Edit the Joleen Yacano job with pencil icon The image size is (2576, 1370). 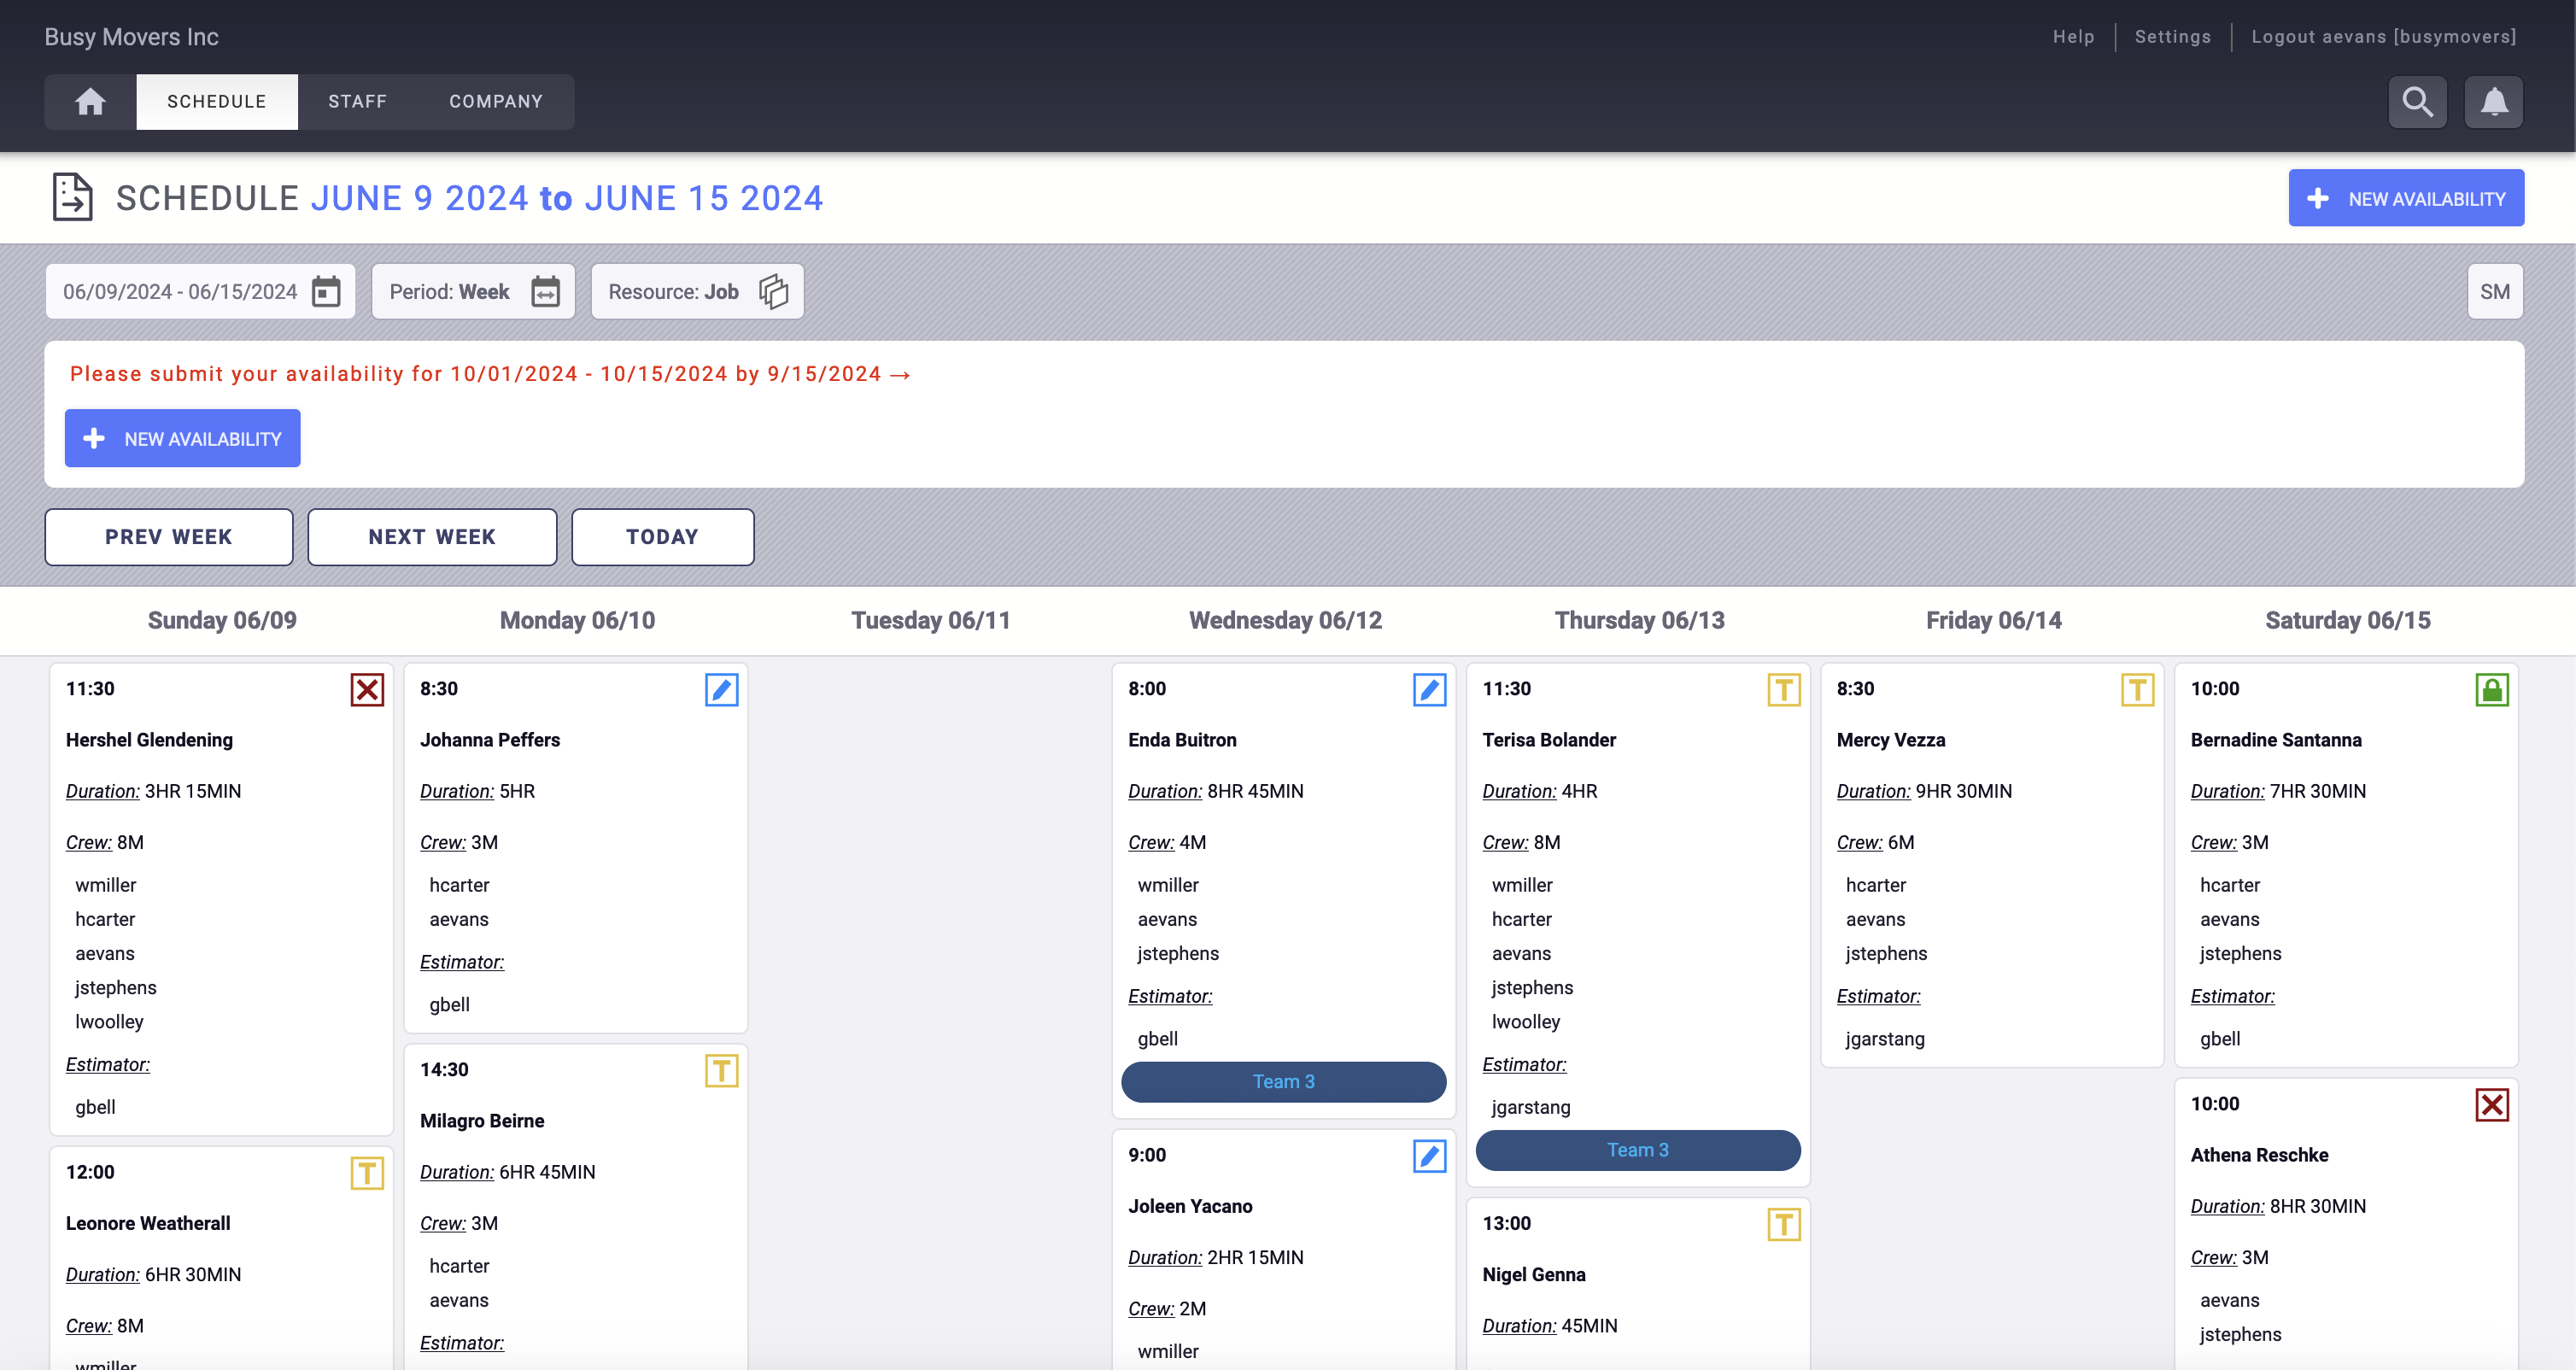[1429, 1155]
